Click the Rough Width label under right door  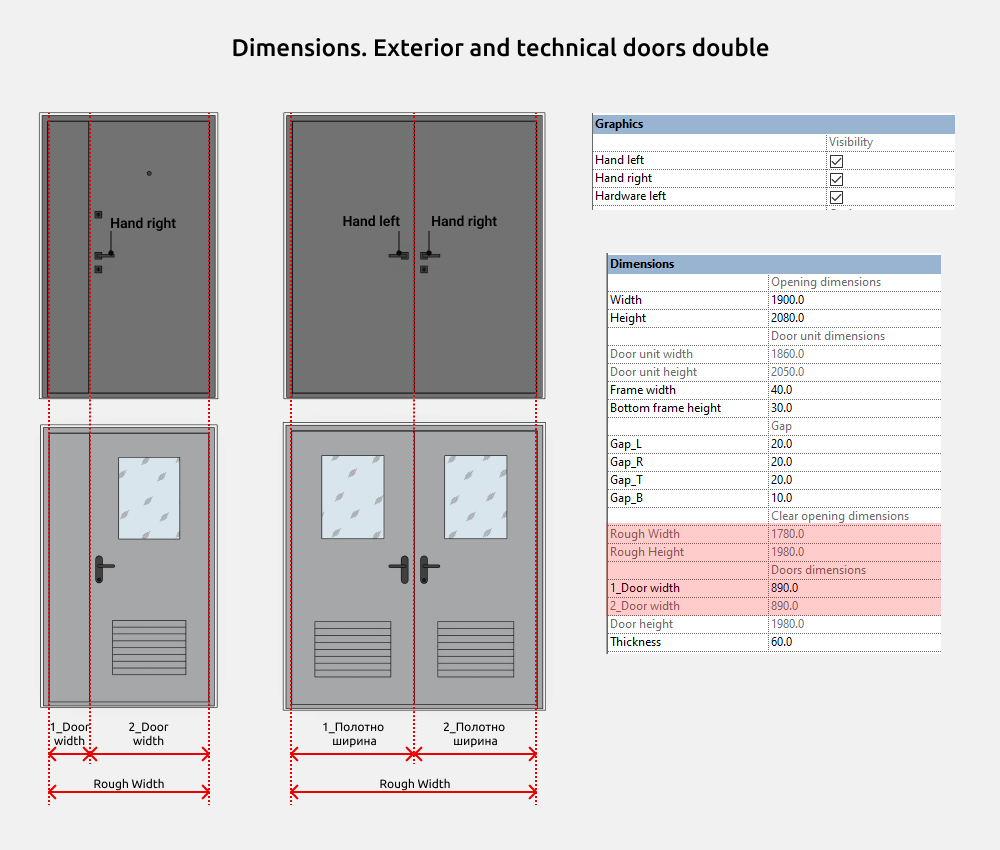(x=415, y=784)
